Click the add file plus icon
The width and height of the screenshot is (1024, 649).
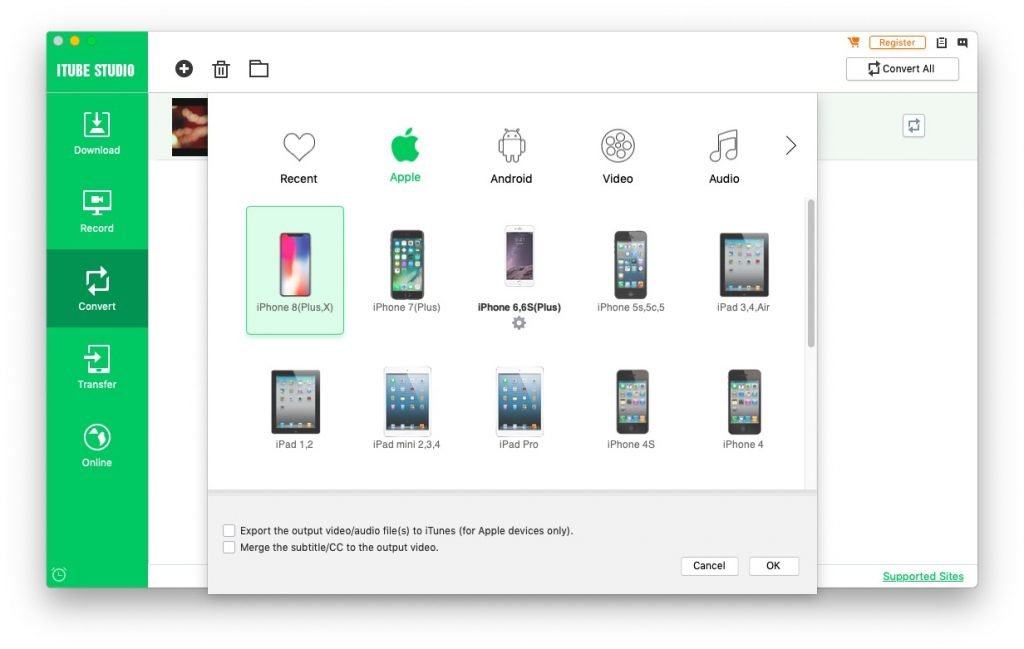coord(184,69)
